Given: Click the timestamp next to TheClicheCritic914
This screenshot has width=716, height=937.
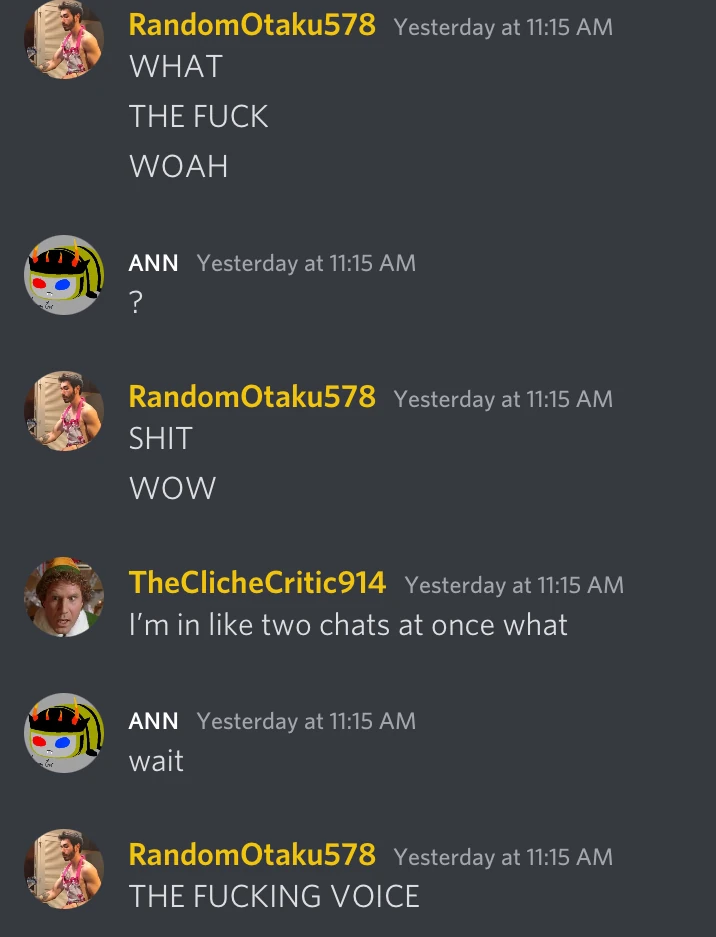Looking at the screenshot, I should [x=514, y=585].
